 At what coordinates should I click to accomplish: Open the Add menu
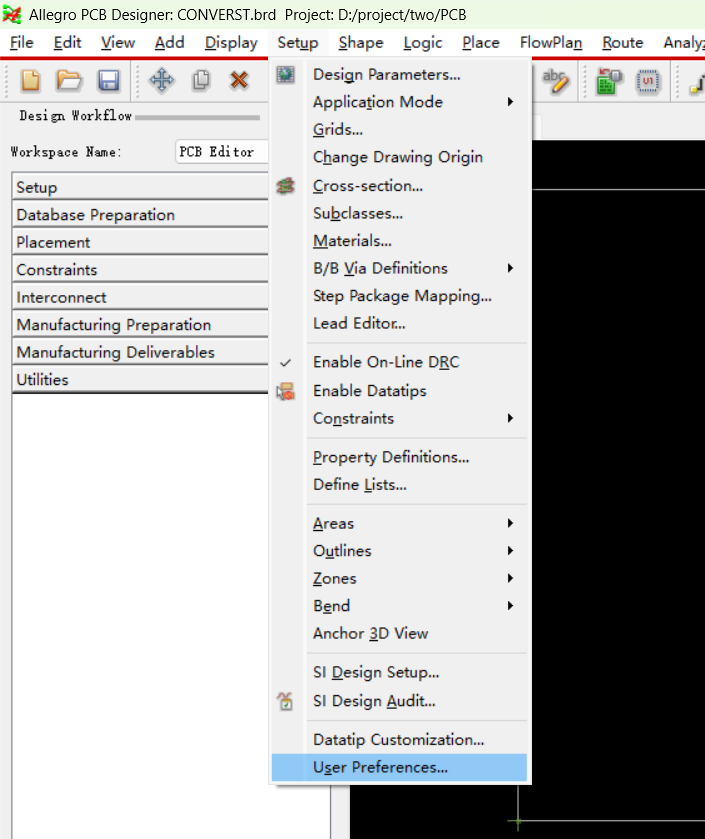(x=170, y=42)
